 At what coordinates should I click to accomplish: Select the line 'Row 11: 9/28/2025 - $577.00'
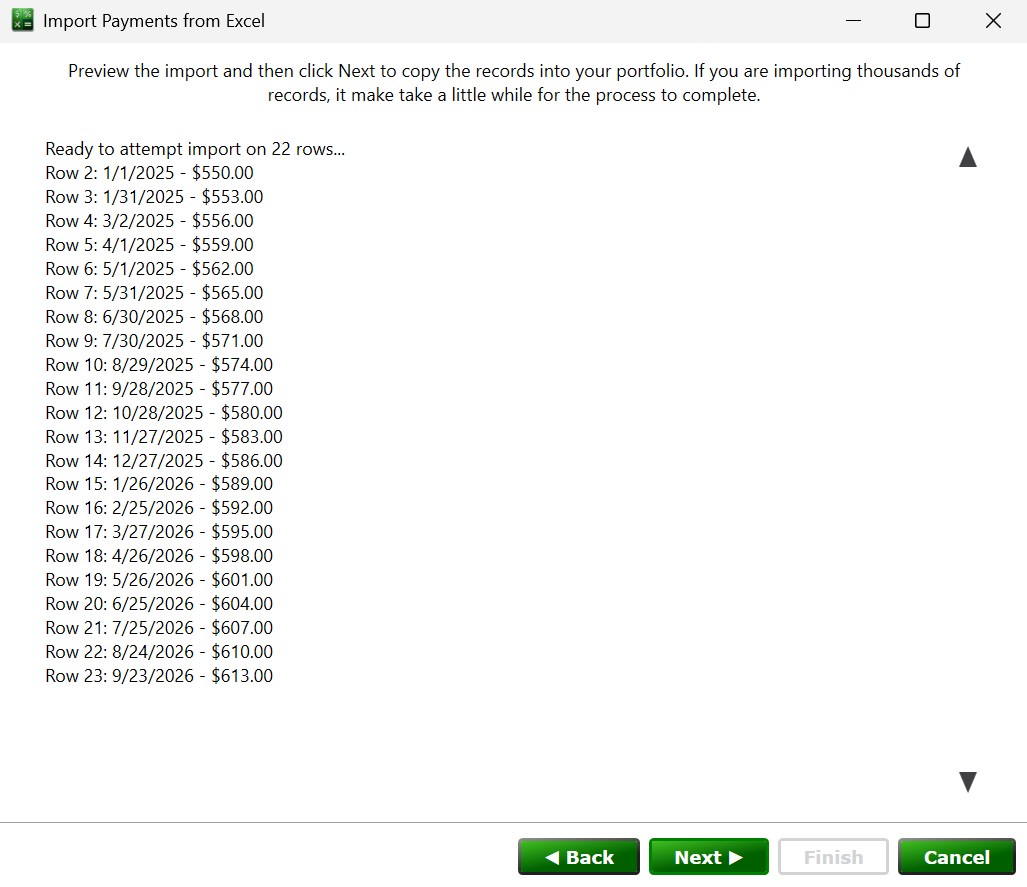pos(159,389)
